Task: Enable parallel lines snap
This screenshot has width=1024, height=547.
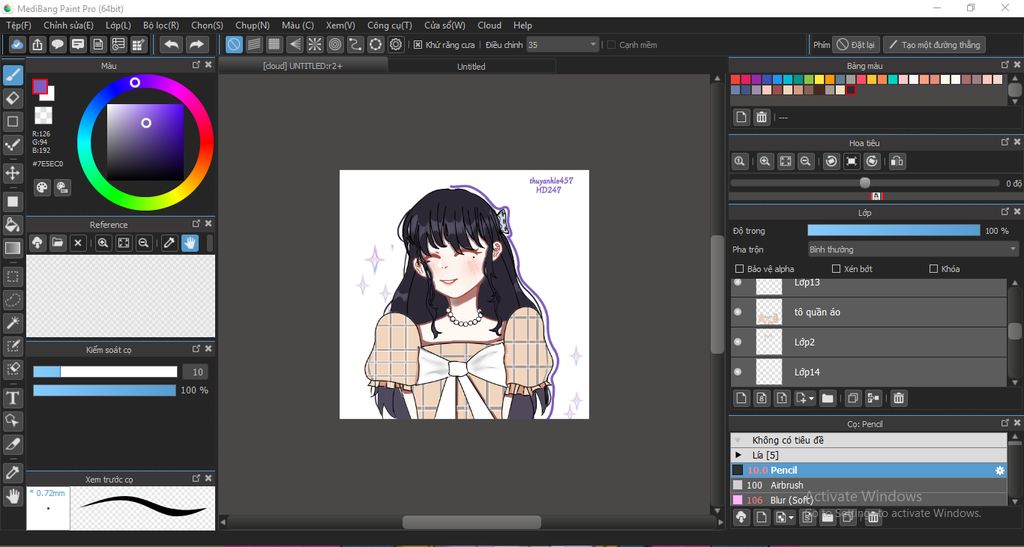Action: click(254, 44)
